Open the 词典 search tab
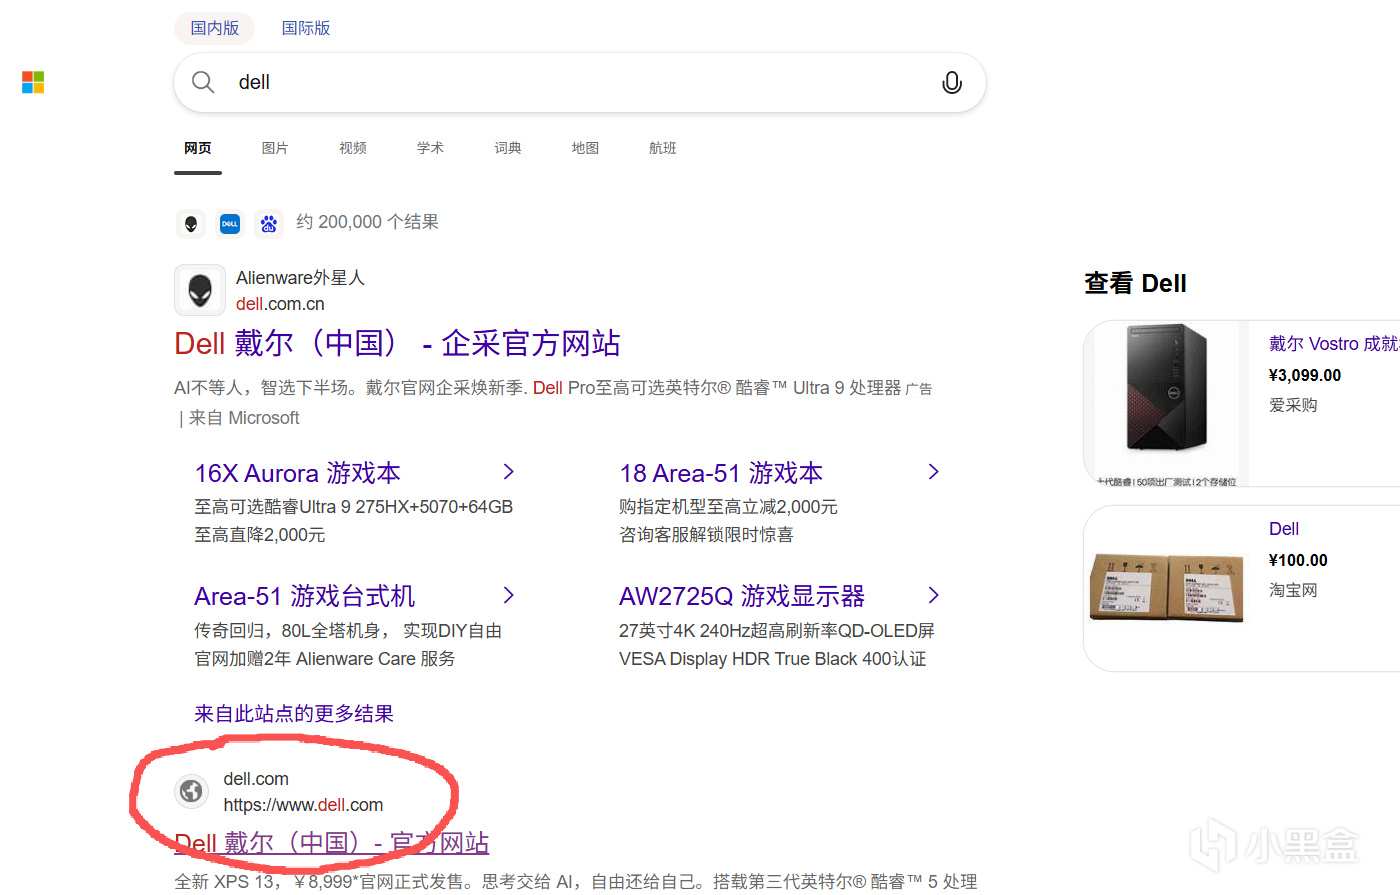1400x895 pixels. click(x=508, y=148)
